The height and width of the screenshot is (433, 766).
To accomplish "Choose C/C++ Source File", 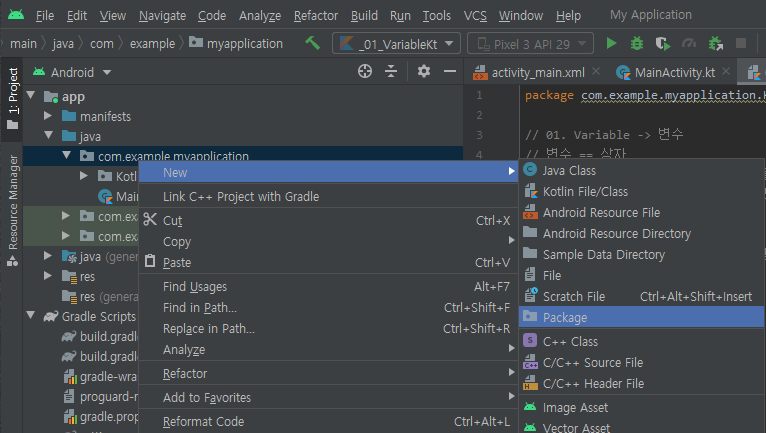I will tap(641, 363).
